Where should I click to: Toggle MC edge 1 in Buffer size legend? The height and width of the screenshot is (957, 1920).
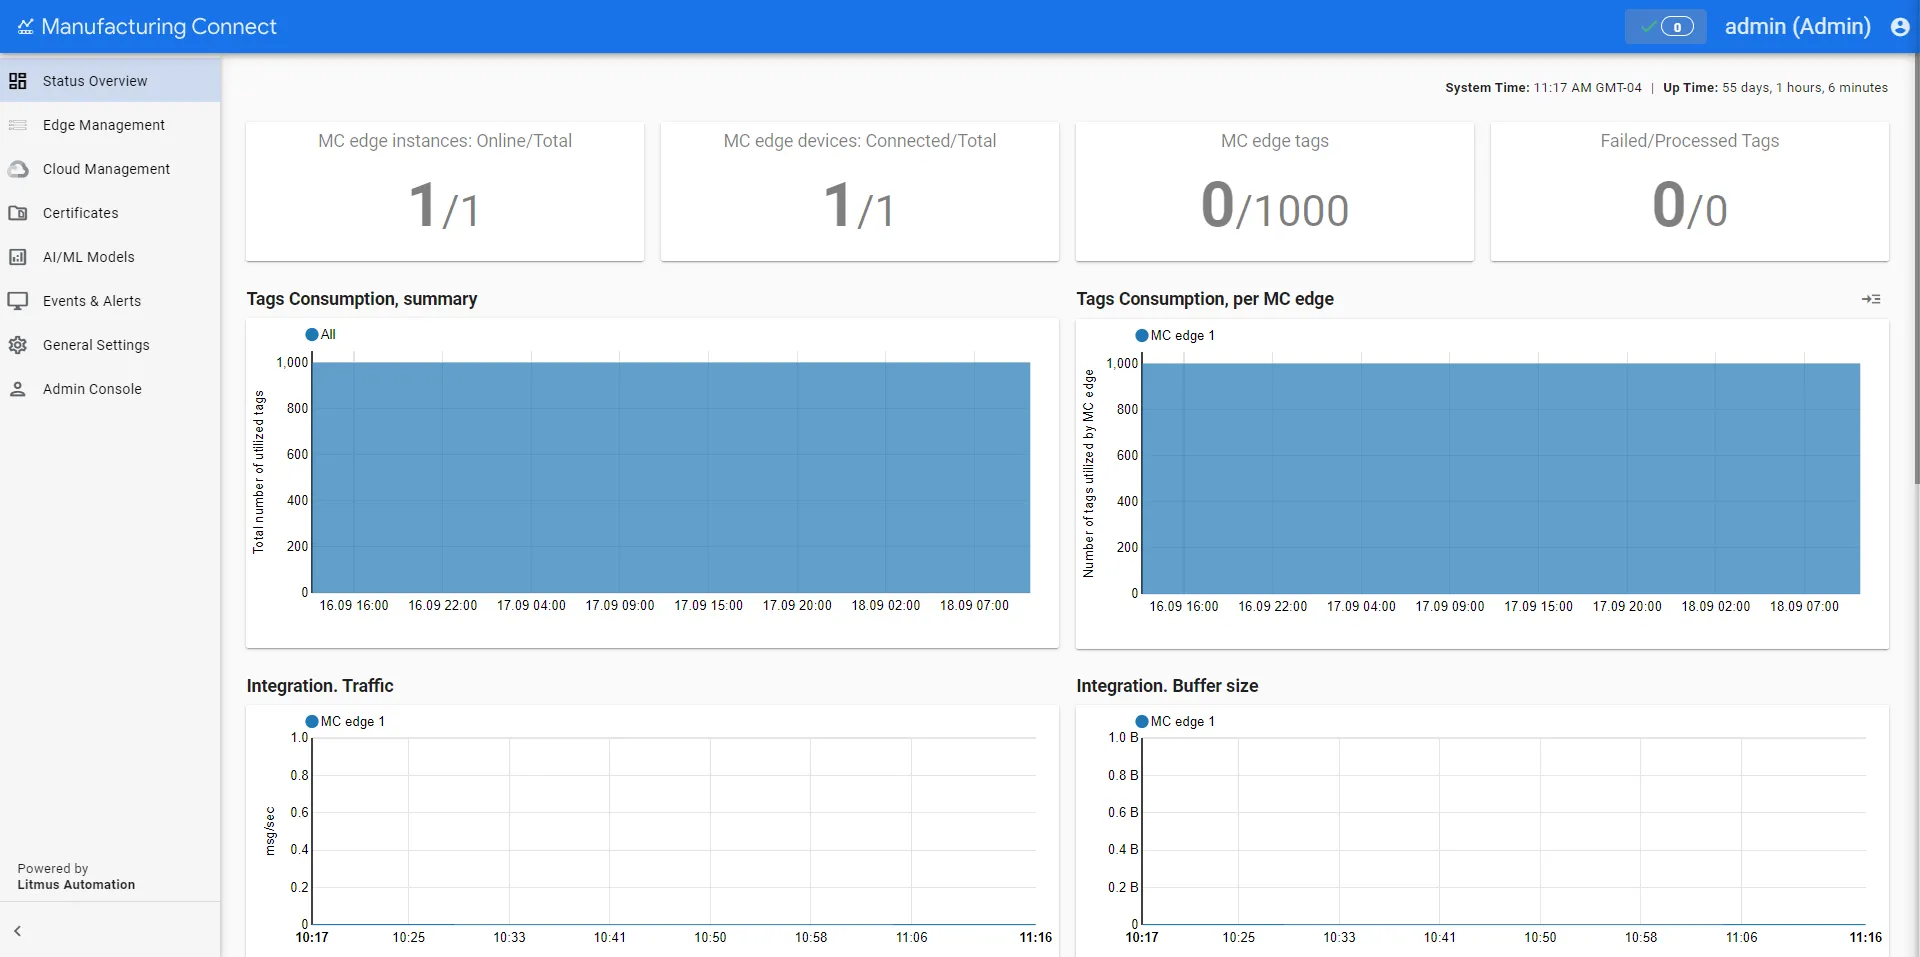[1175, 721]
